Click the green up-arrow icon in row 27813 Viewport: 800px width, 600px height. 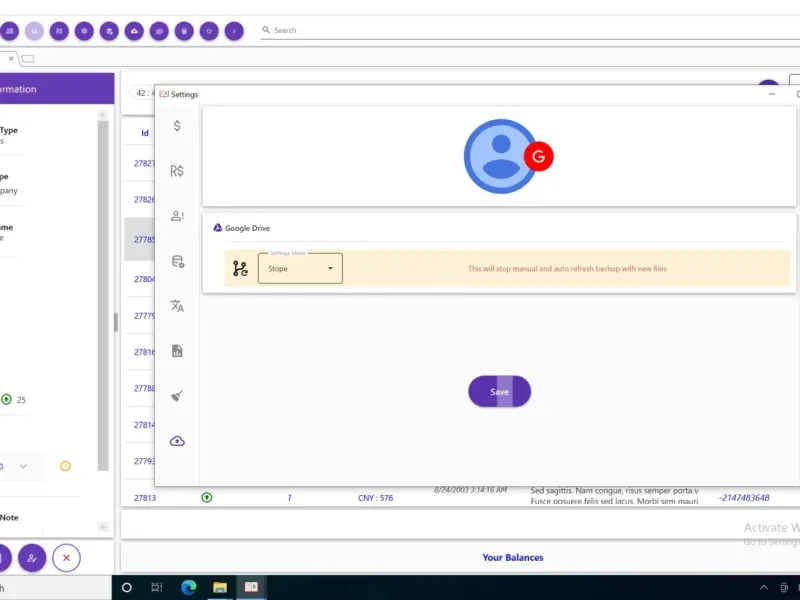(207, 497)
